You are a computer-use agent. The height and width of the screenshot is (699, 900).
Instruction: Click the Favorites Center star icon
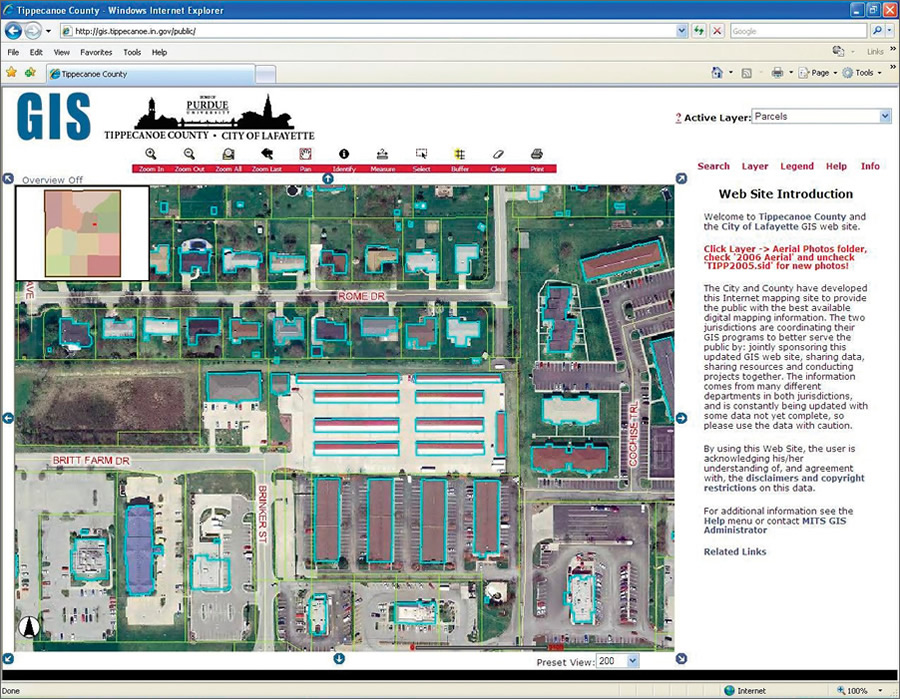(11, 73)
